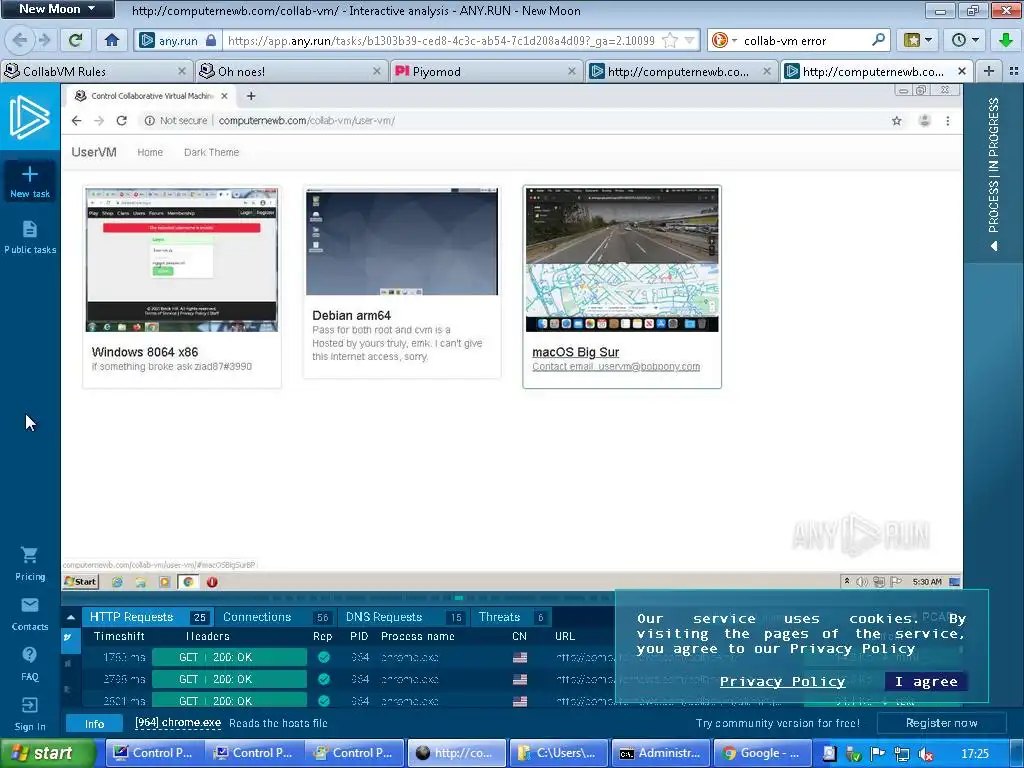1024x768 pixels.
Task: Open the Privacy Policy link
Action: 782,682
